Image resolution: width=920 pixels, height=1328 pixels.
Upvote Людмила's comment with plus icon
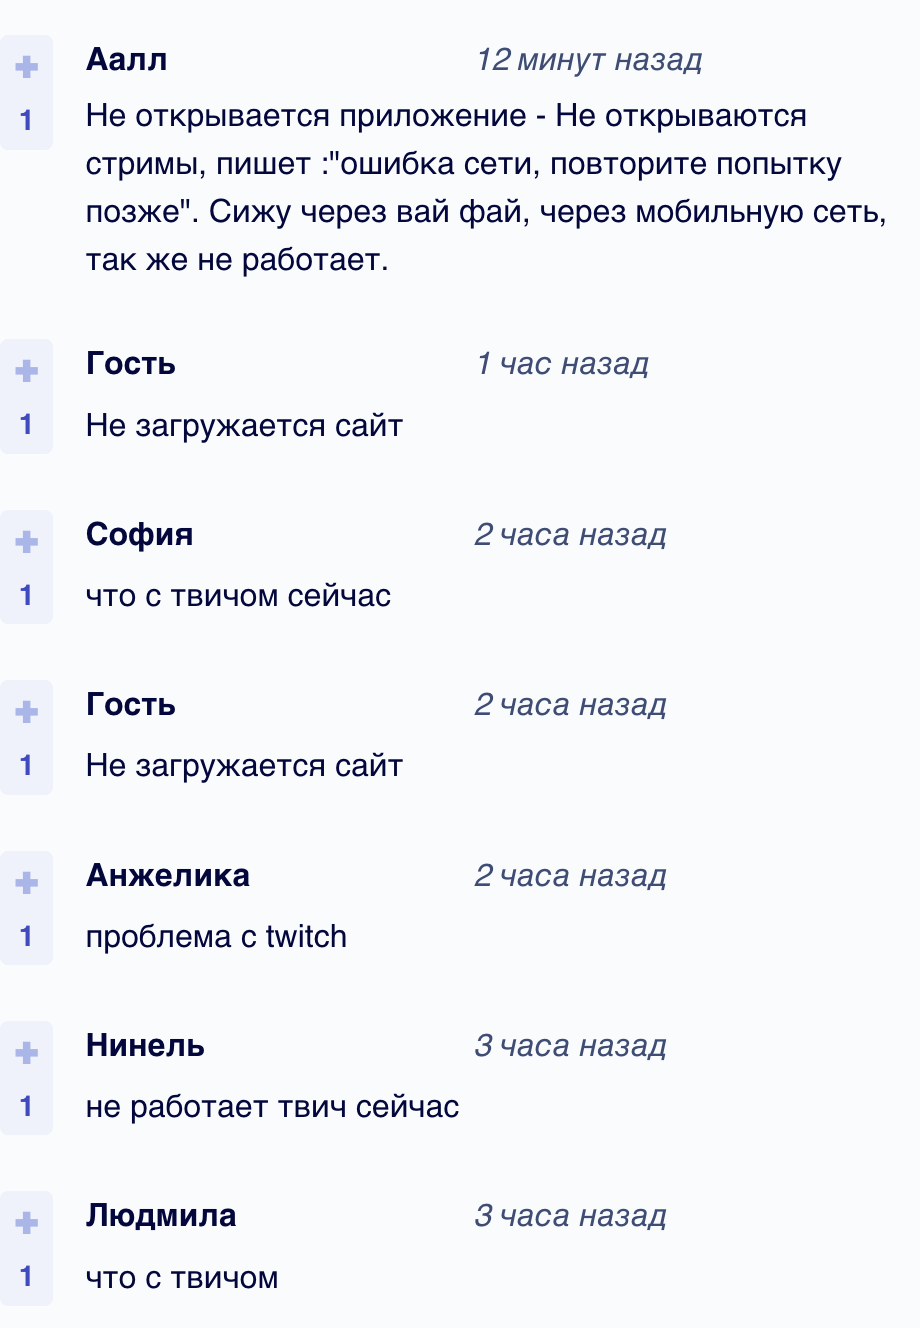coord(26,1222)
